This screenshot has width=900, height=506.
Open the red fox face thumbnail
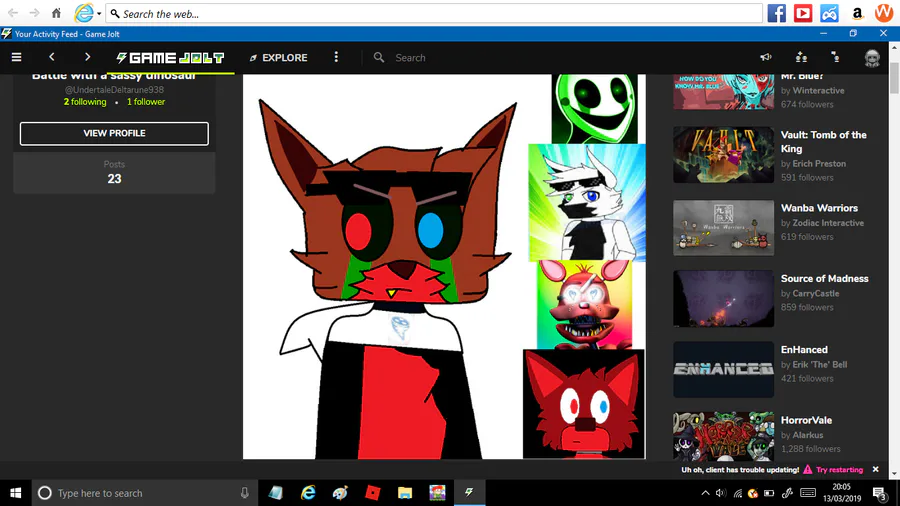(x=584, y=404)
